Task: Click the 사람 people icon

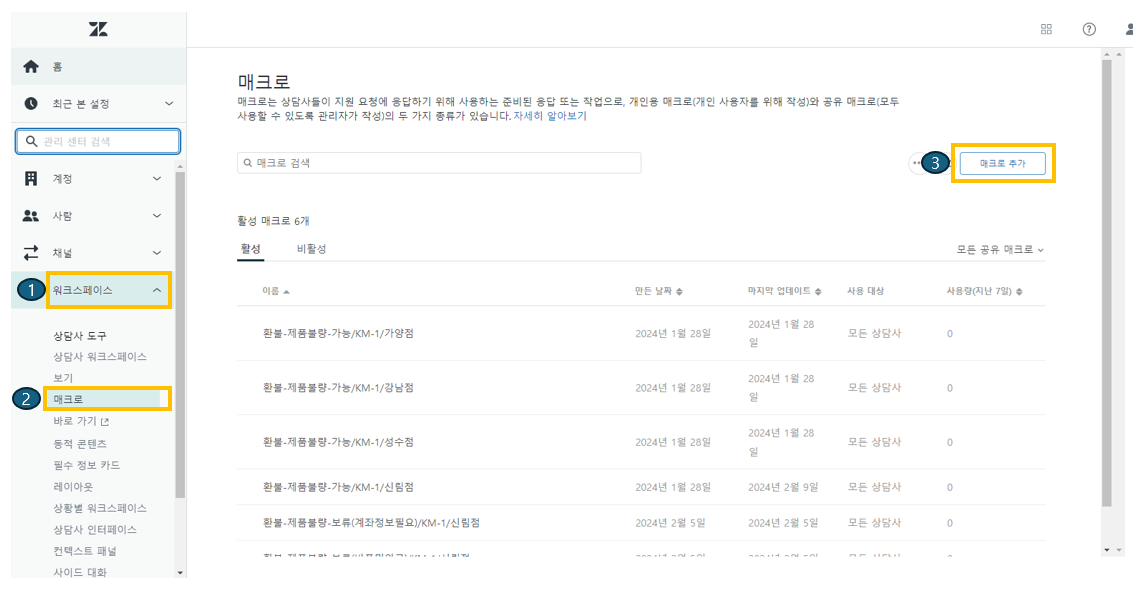Action: pos(30,215)
